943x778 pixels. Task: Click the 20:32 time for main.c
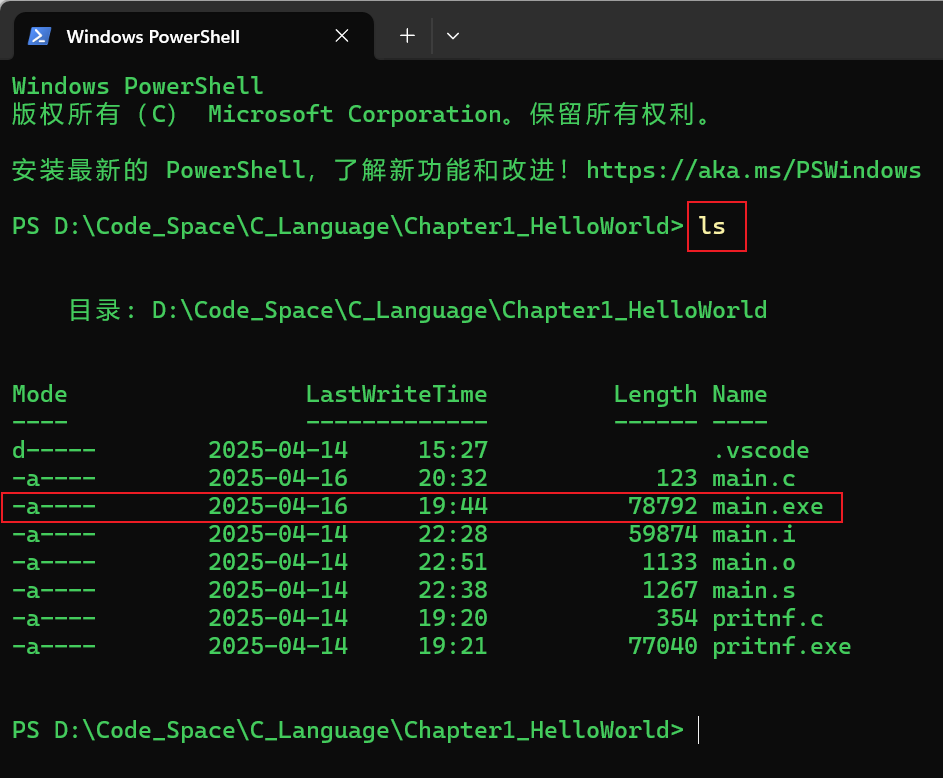[453, 479]
